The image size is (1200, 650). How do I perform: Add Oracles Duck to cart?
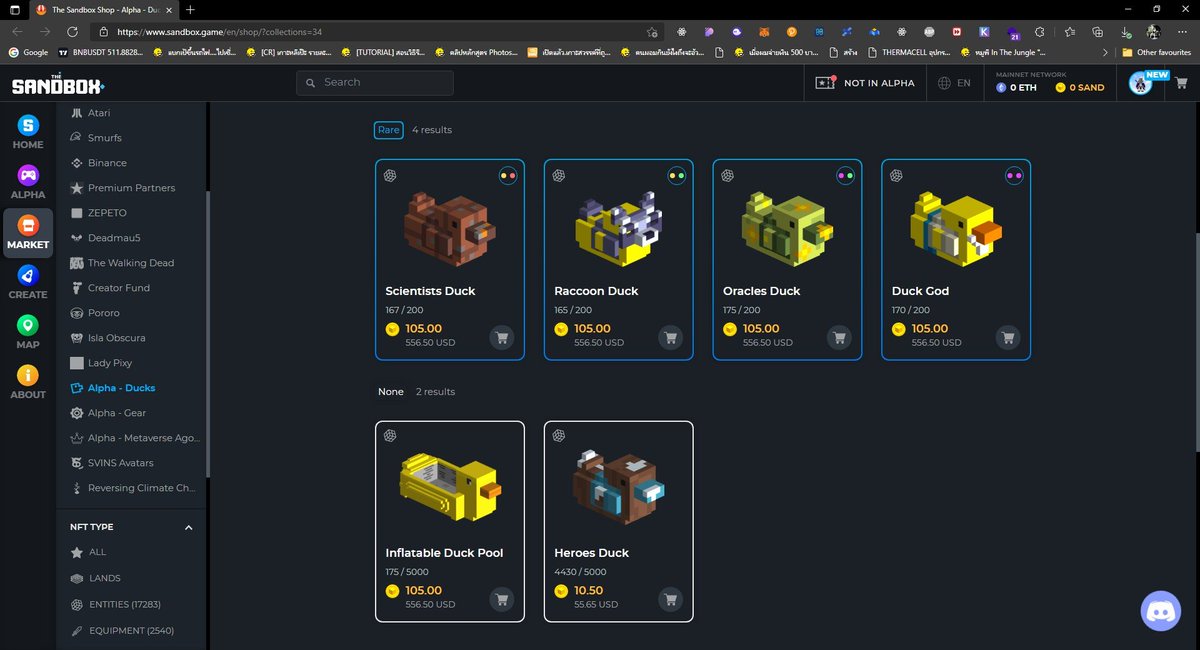pos(840,337)
